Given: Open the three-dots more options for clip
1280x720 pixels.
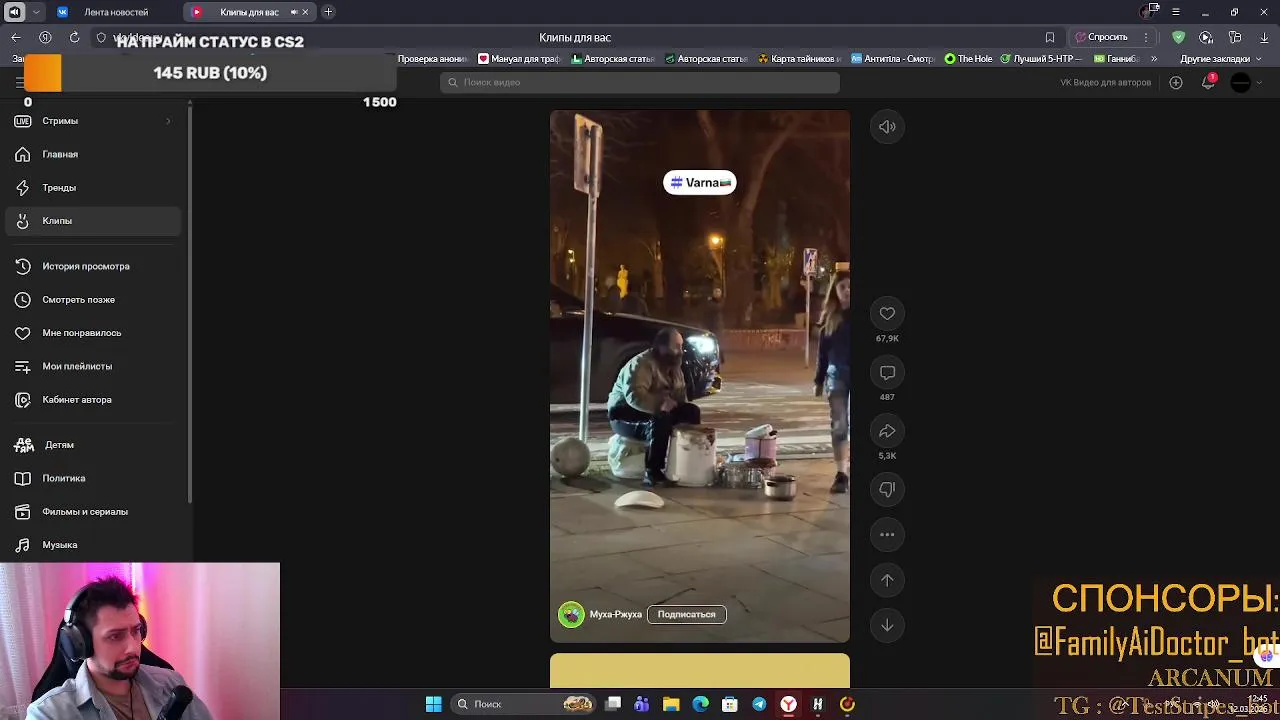Looking at the screenshot, I should point(887,535).
